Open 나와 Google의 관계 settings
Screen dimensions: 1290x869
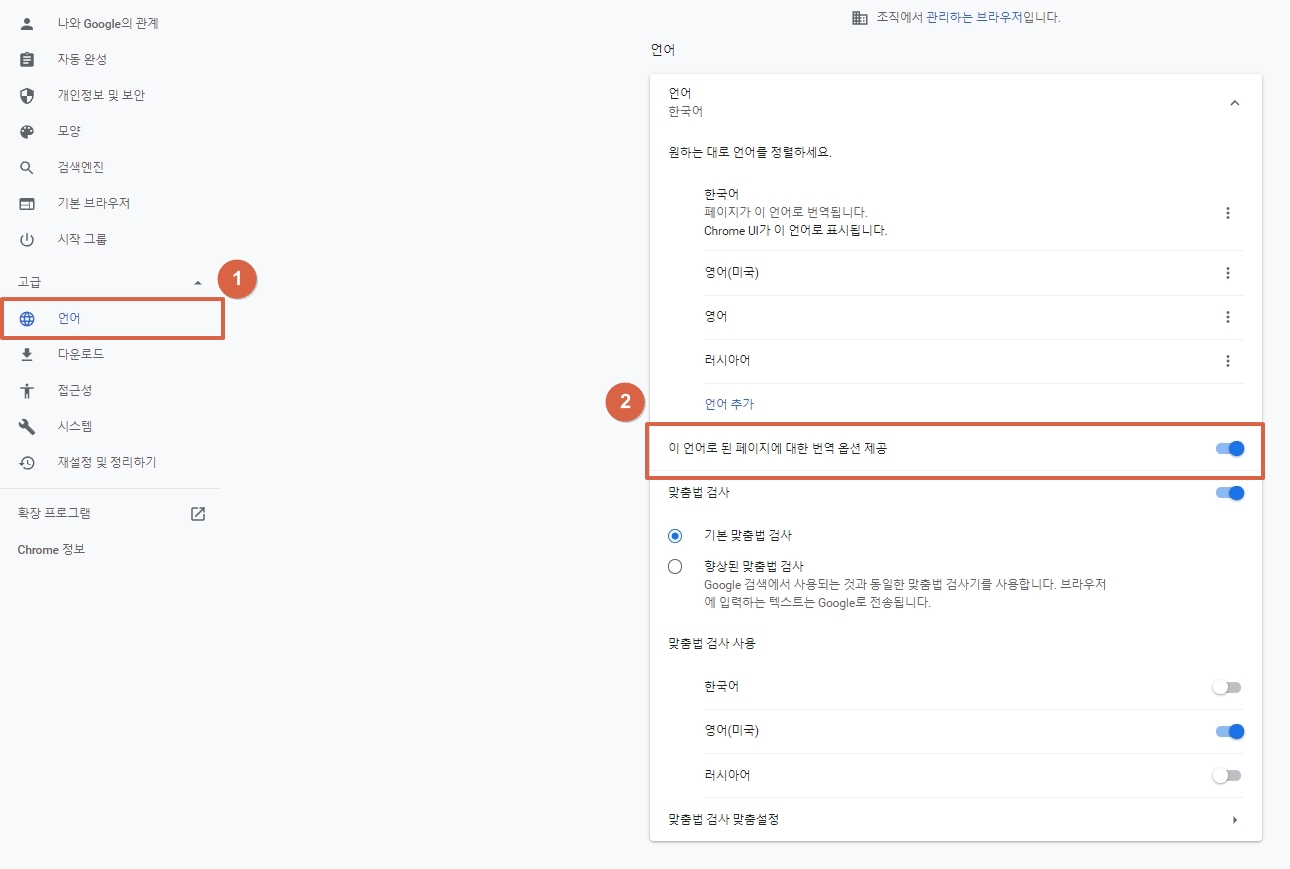click(108, 23)
